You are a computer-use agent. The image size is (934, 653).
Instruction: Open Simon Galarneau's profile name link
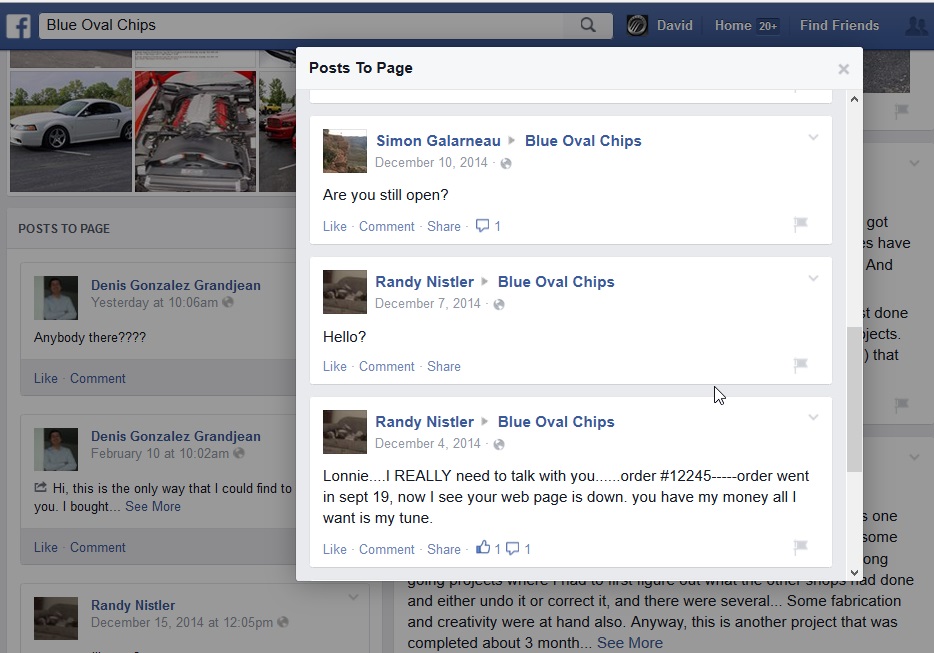coord(438,141)
